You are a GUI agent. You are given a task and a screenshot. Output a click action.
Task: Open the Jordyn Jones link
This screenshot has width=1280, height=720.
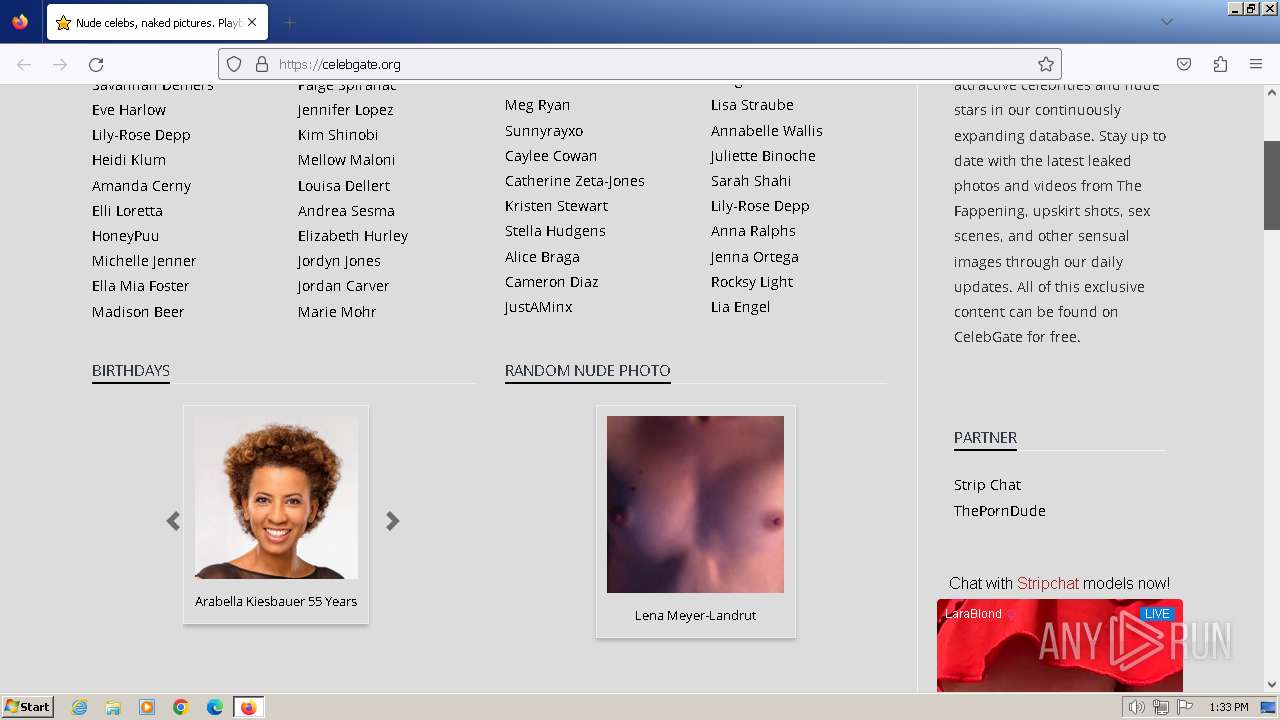tap(339, 261)
